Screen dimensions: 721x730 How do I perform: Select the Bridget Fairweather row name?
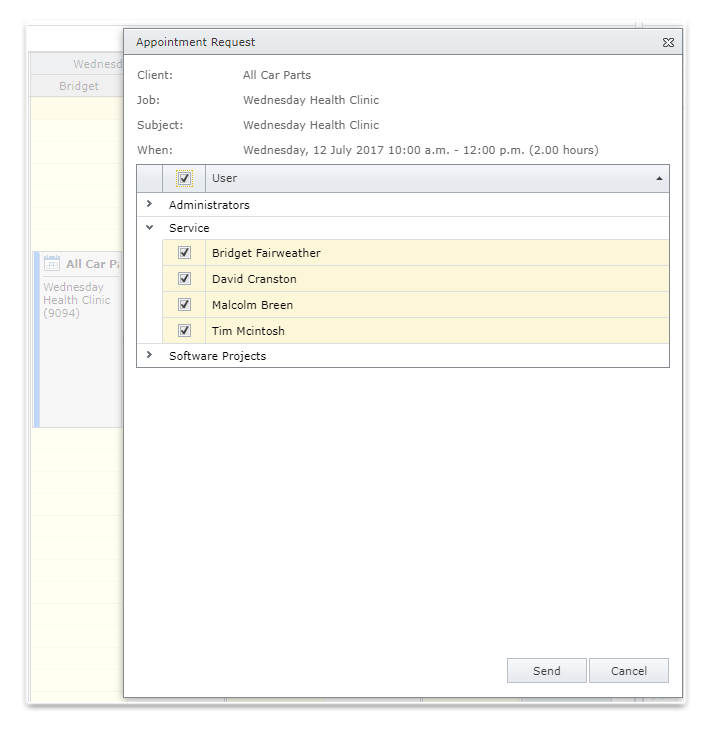click(266, 253)
